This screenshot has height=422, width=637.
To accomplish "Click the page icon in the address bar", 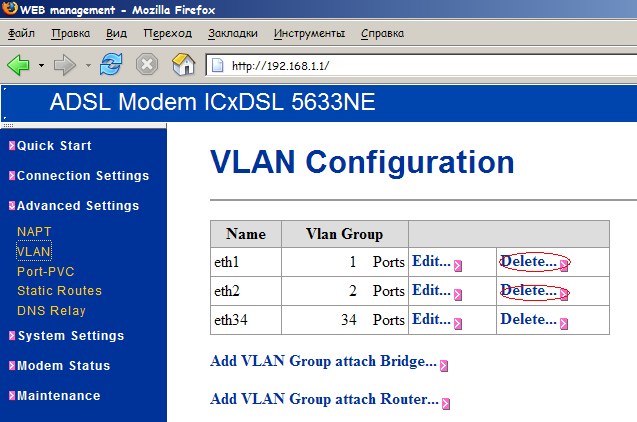I will 218,65.
